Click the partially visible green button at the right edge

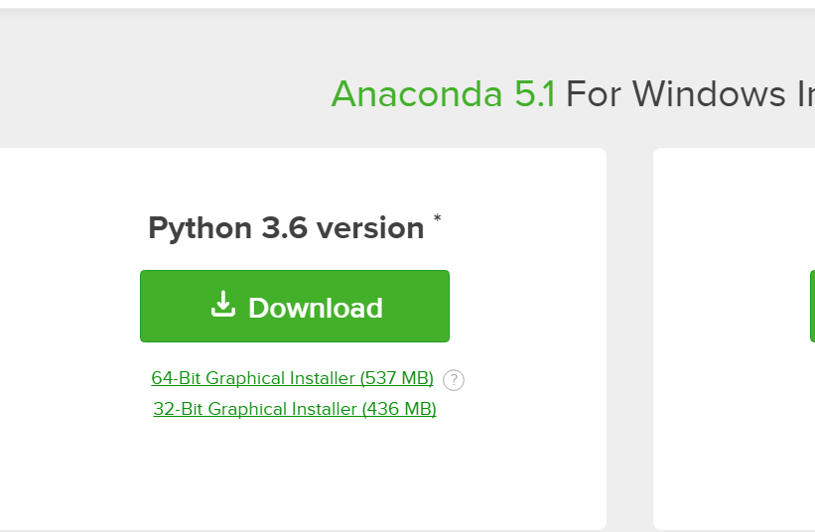[x=812, y=306]
